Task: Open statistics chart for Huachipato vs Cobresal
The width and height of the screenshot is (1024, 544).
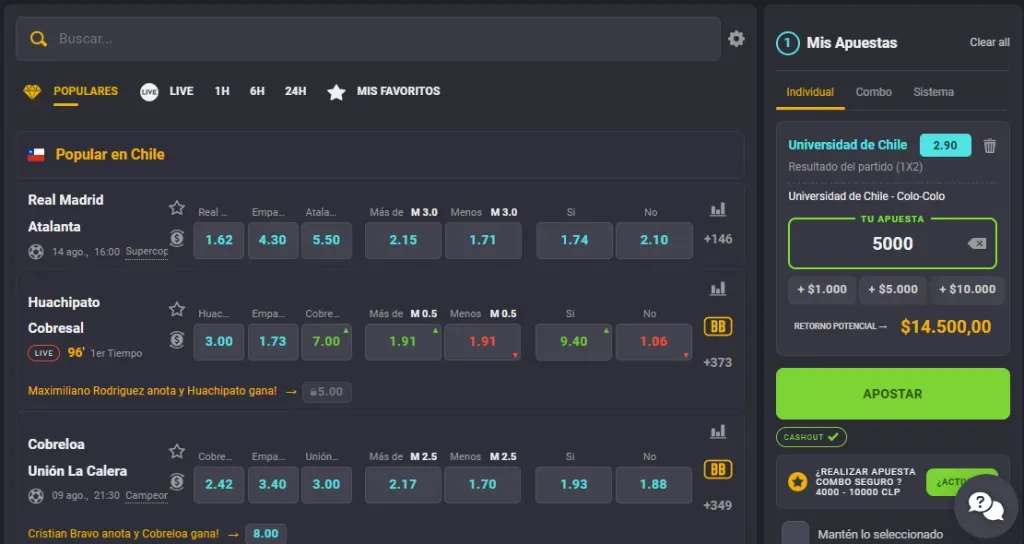Action: coord(717,289)
